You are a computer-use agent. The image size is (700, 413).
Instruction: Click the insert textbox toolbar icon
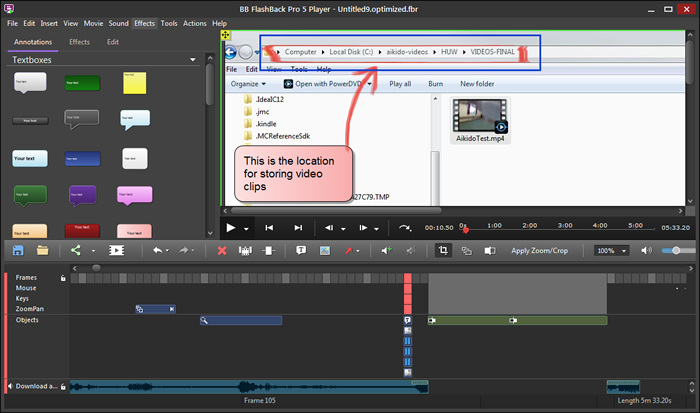point(299,250)
